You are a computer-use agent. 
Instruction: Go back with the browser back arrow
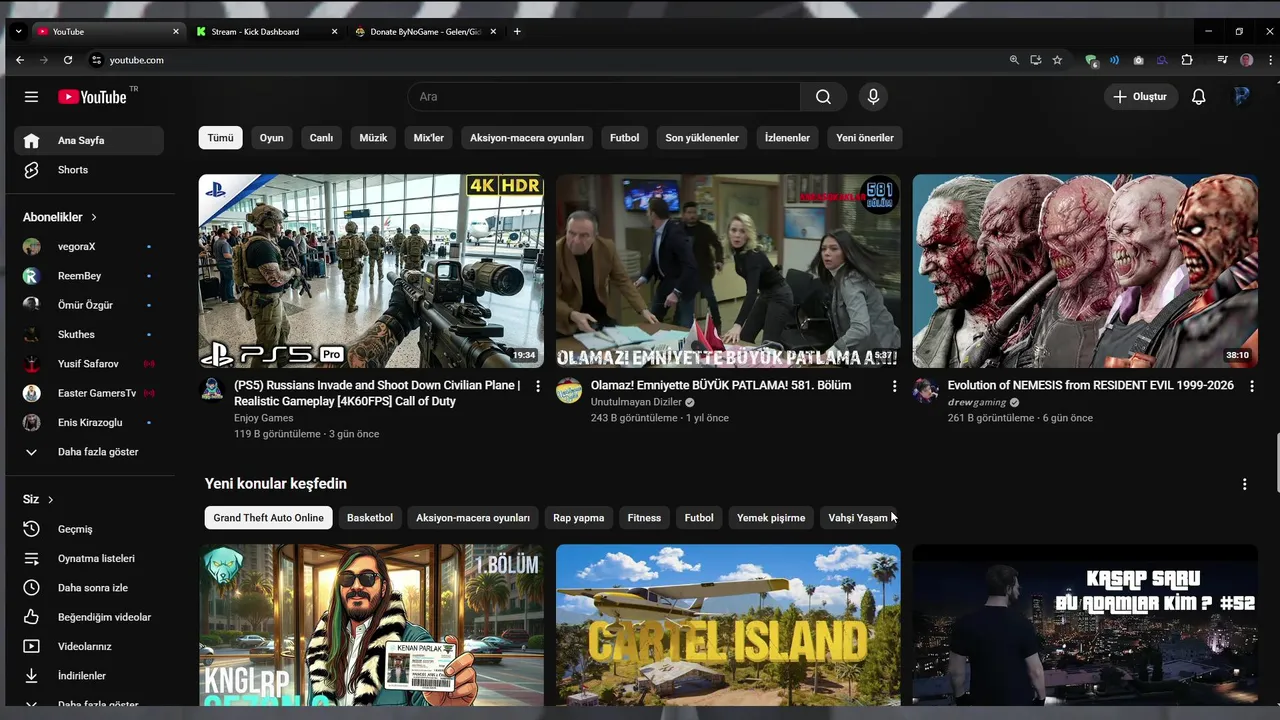click(20, 60)
